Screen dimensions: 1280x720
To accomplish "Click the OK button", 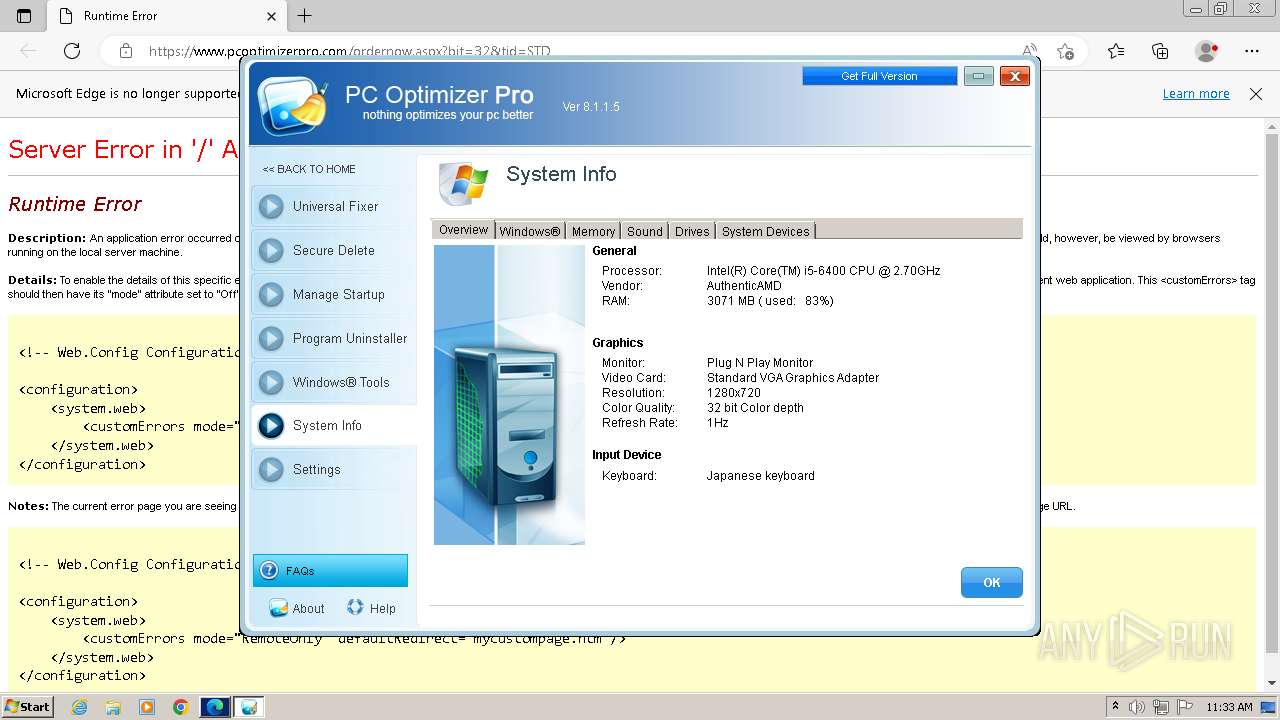I will tap(992, 583).
